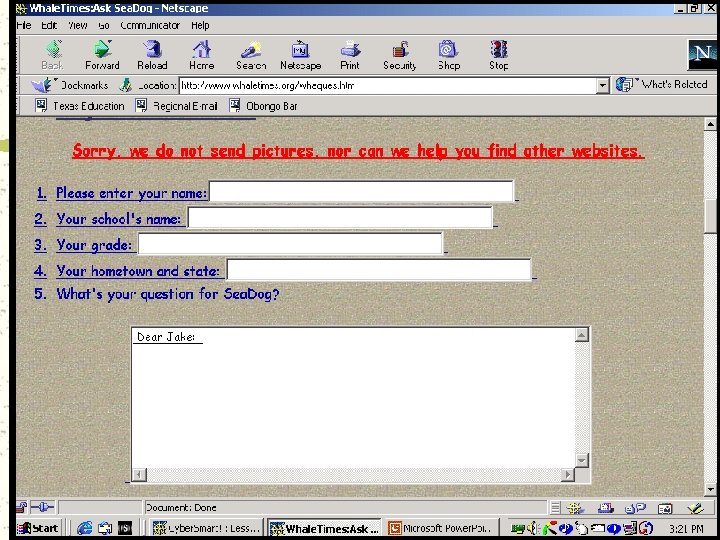720x540 pixels.
Task: Click the 'Your hometown and state:' link
Action: (x=138, y=271)
